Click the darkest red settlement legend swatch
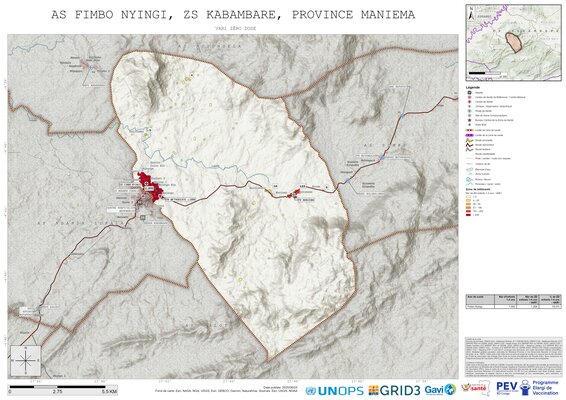This screenshot has width=566, height=400. 469,215
